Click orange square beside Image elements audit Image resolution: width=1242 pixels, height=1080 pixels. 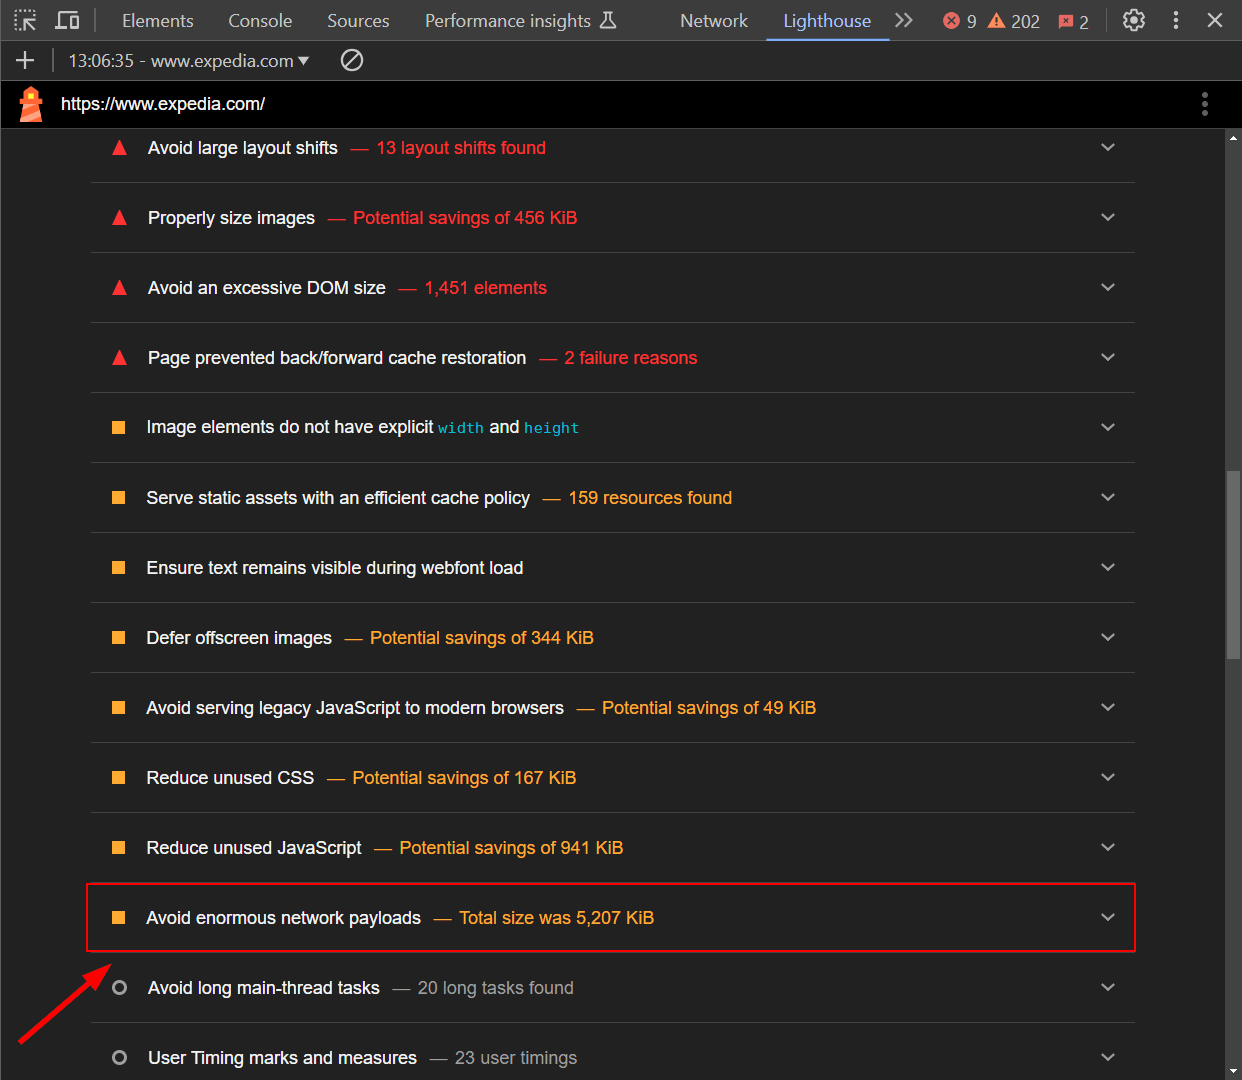click(119, 428)
